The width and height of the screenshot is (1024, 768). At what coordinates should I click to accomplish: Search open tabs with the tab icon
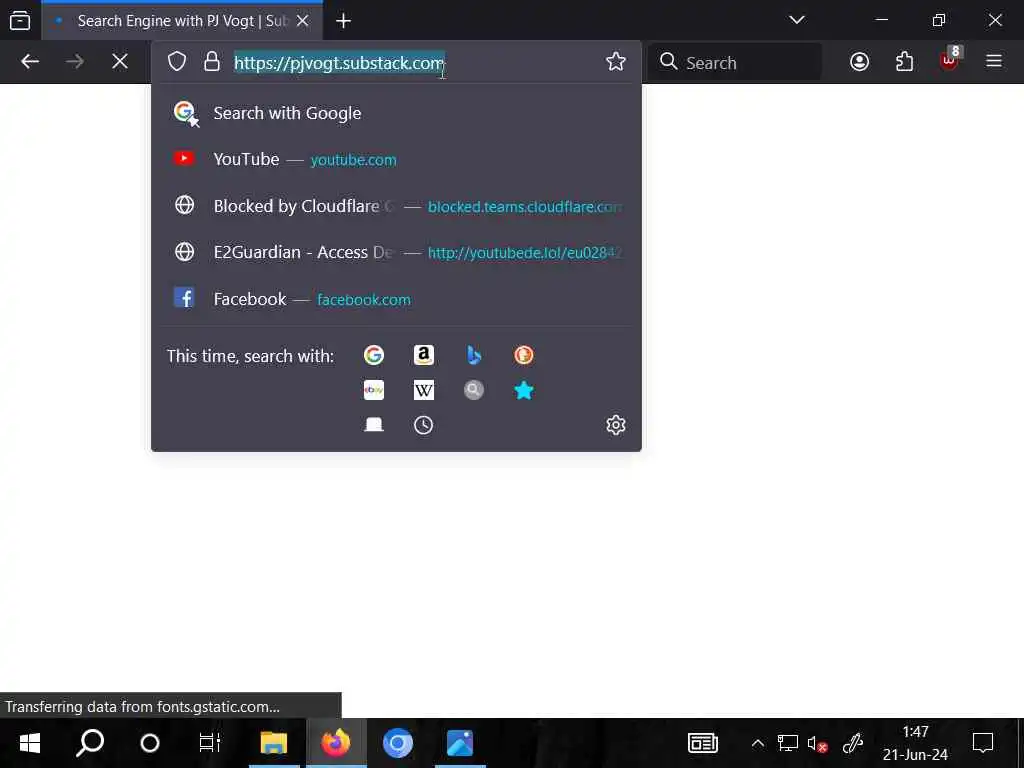[374, 425]
